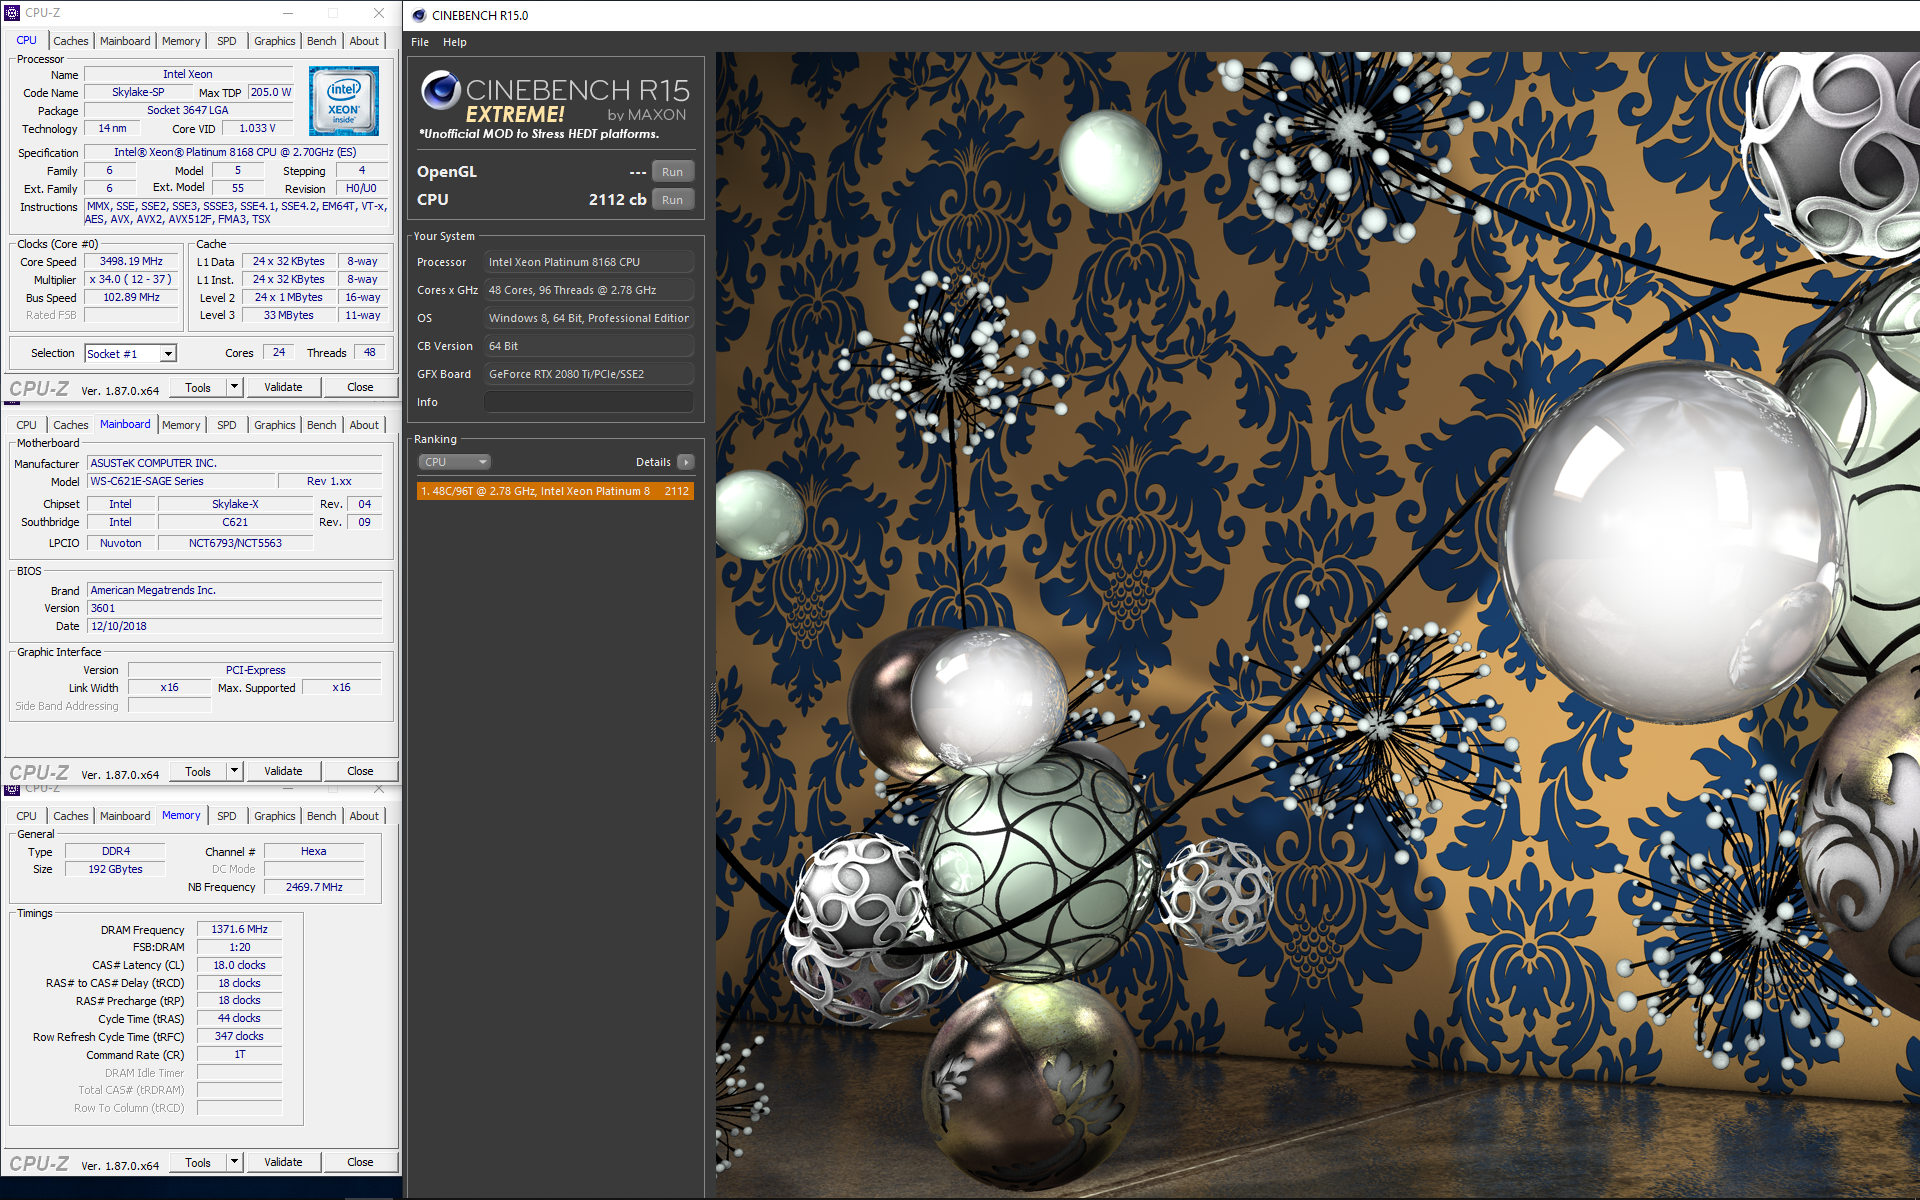Click the memory size 192 GBytes value
This screenshot has height=1200, width=1920.
[x=115, y=869]
